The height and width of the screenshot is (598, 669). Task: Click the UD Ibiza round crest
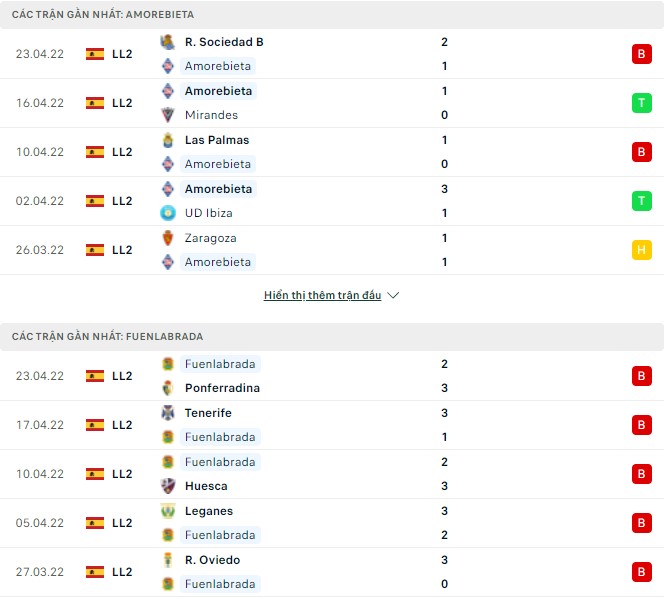click(x=168, y=213)
